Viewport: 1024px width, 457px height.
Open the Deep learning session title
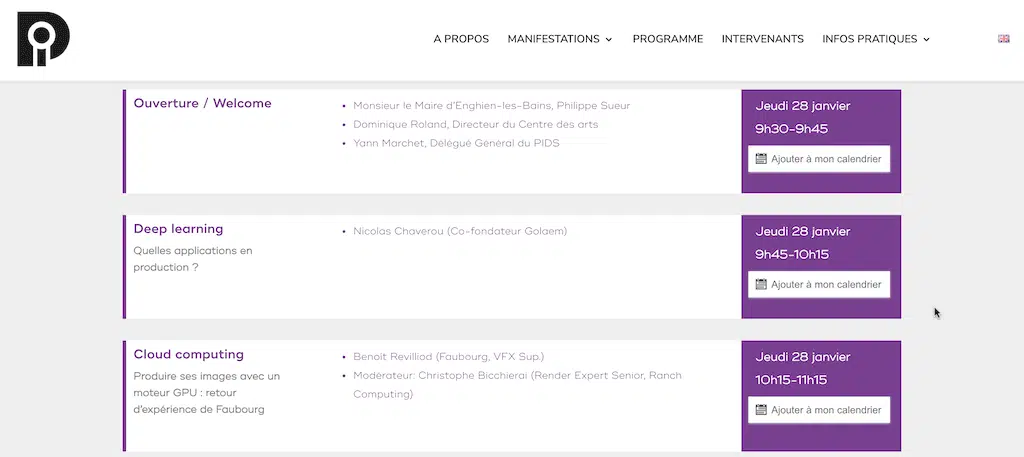click(x=178, y=229)
